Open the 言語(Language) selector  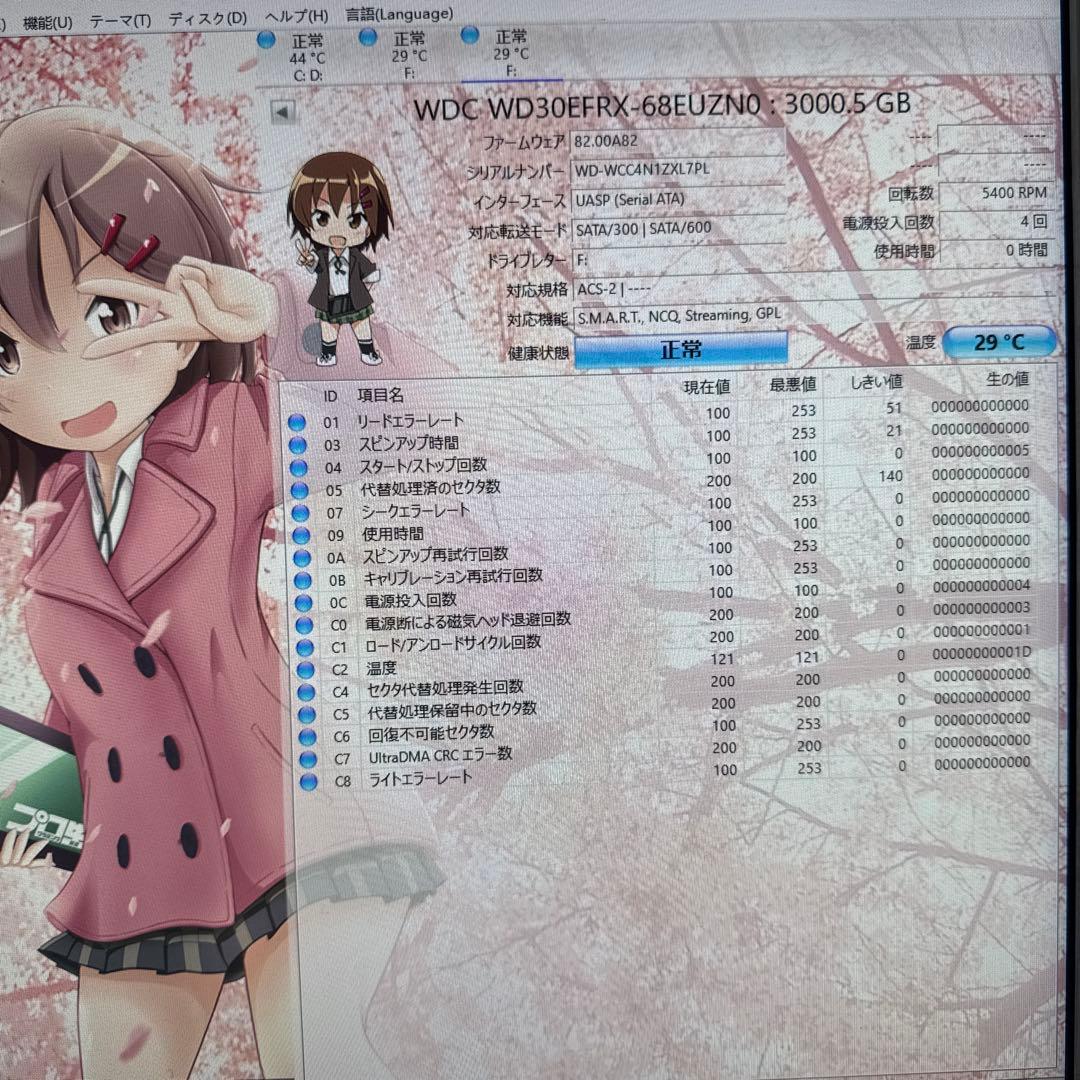pyautogui.click(x=397, y=15)
